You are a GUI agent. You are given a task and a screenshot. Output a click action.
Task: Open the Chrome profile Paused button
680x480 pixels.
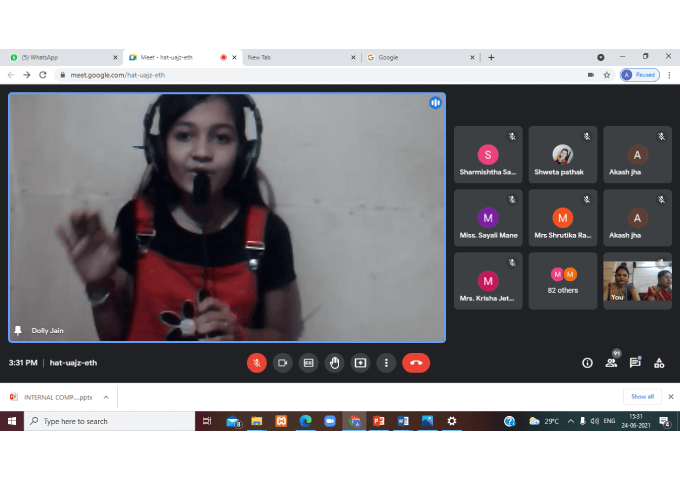click(639, 75)
